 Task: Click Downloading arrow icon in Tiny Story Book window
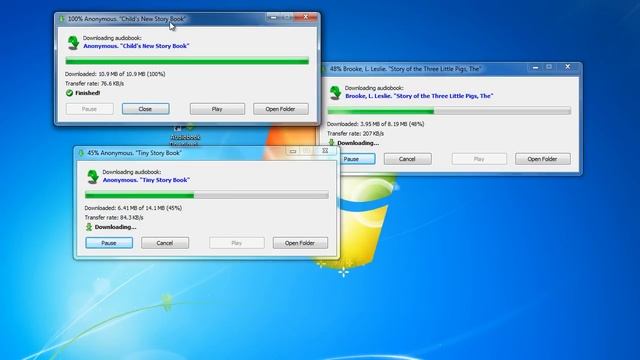coord(89,227)
